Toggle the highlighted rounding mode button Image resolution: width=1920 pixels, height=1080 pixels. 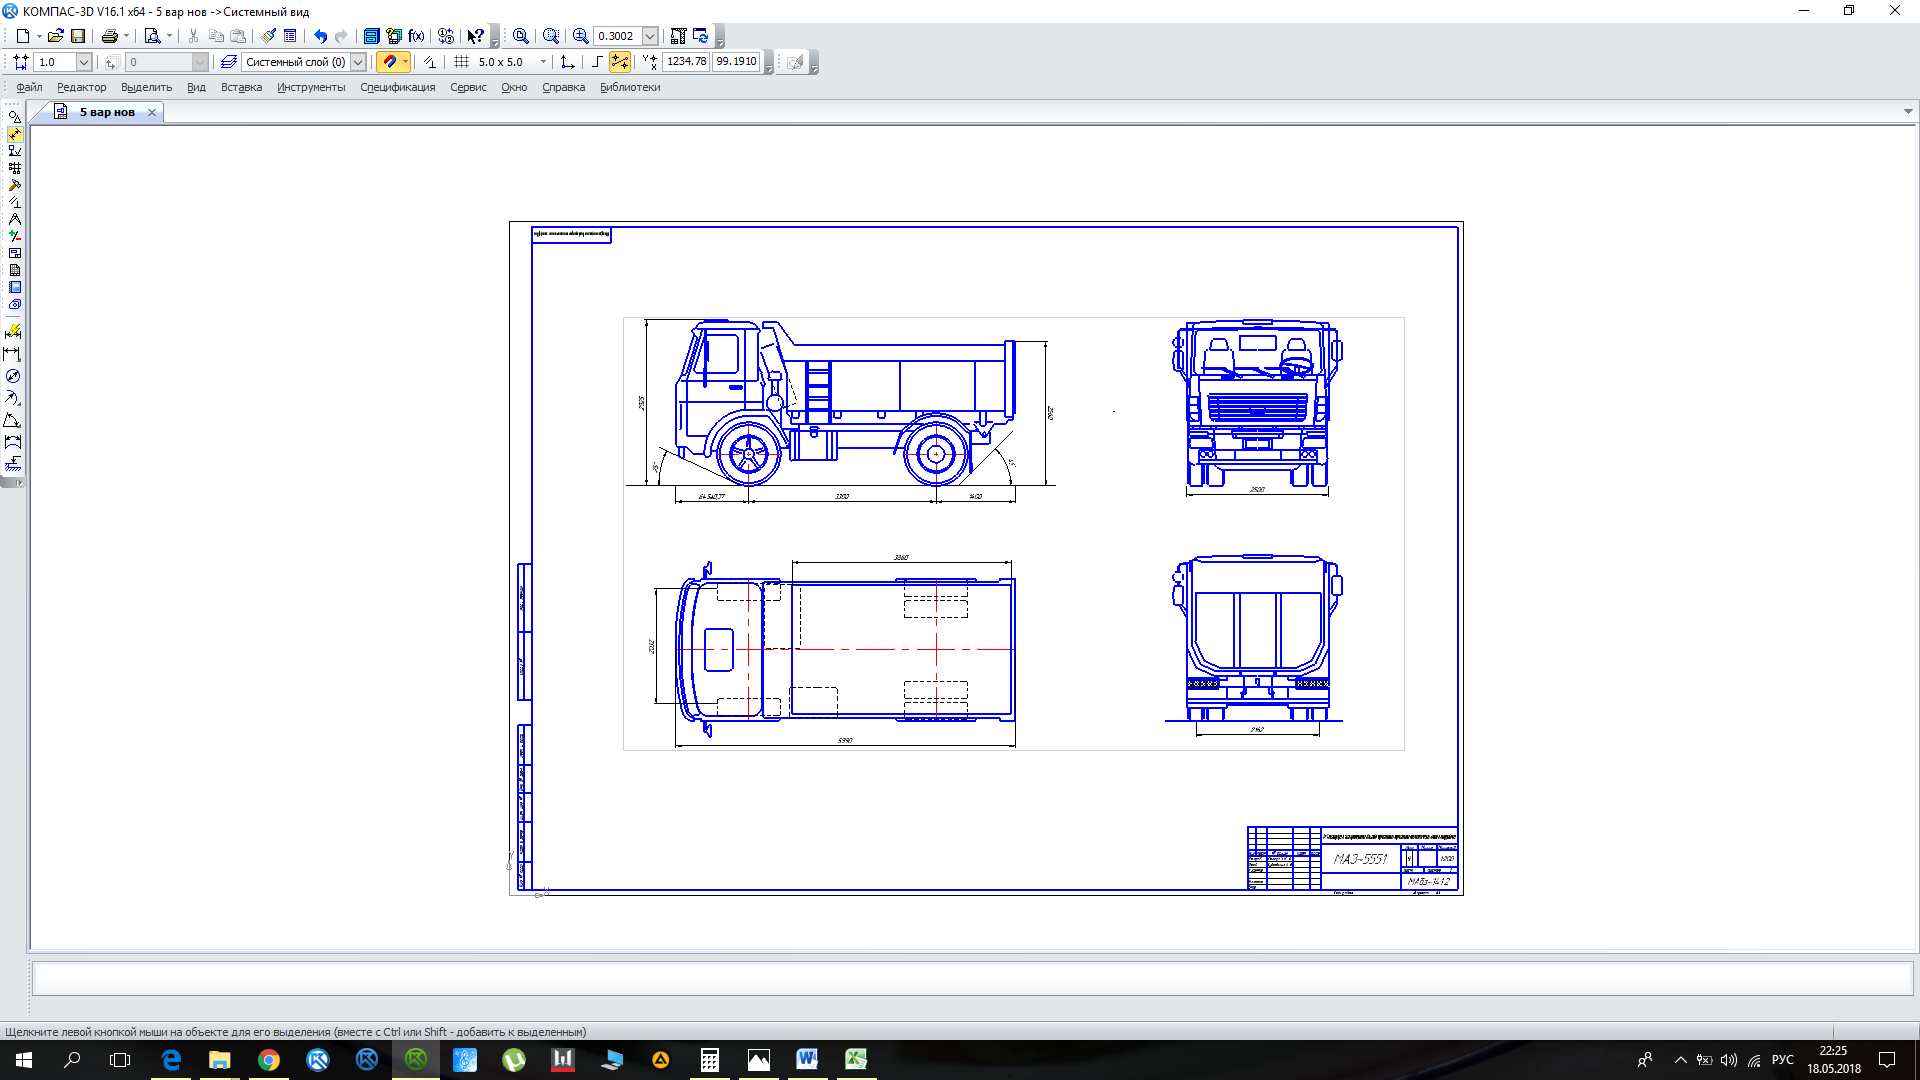(x=620, y=62)
